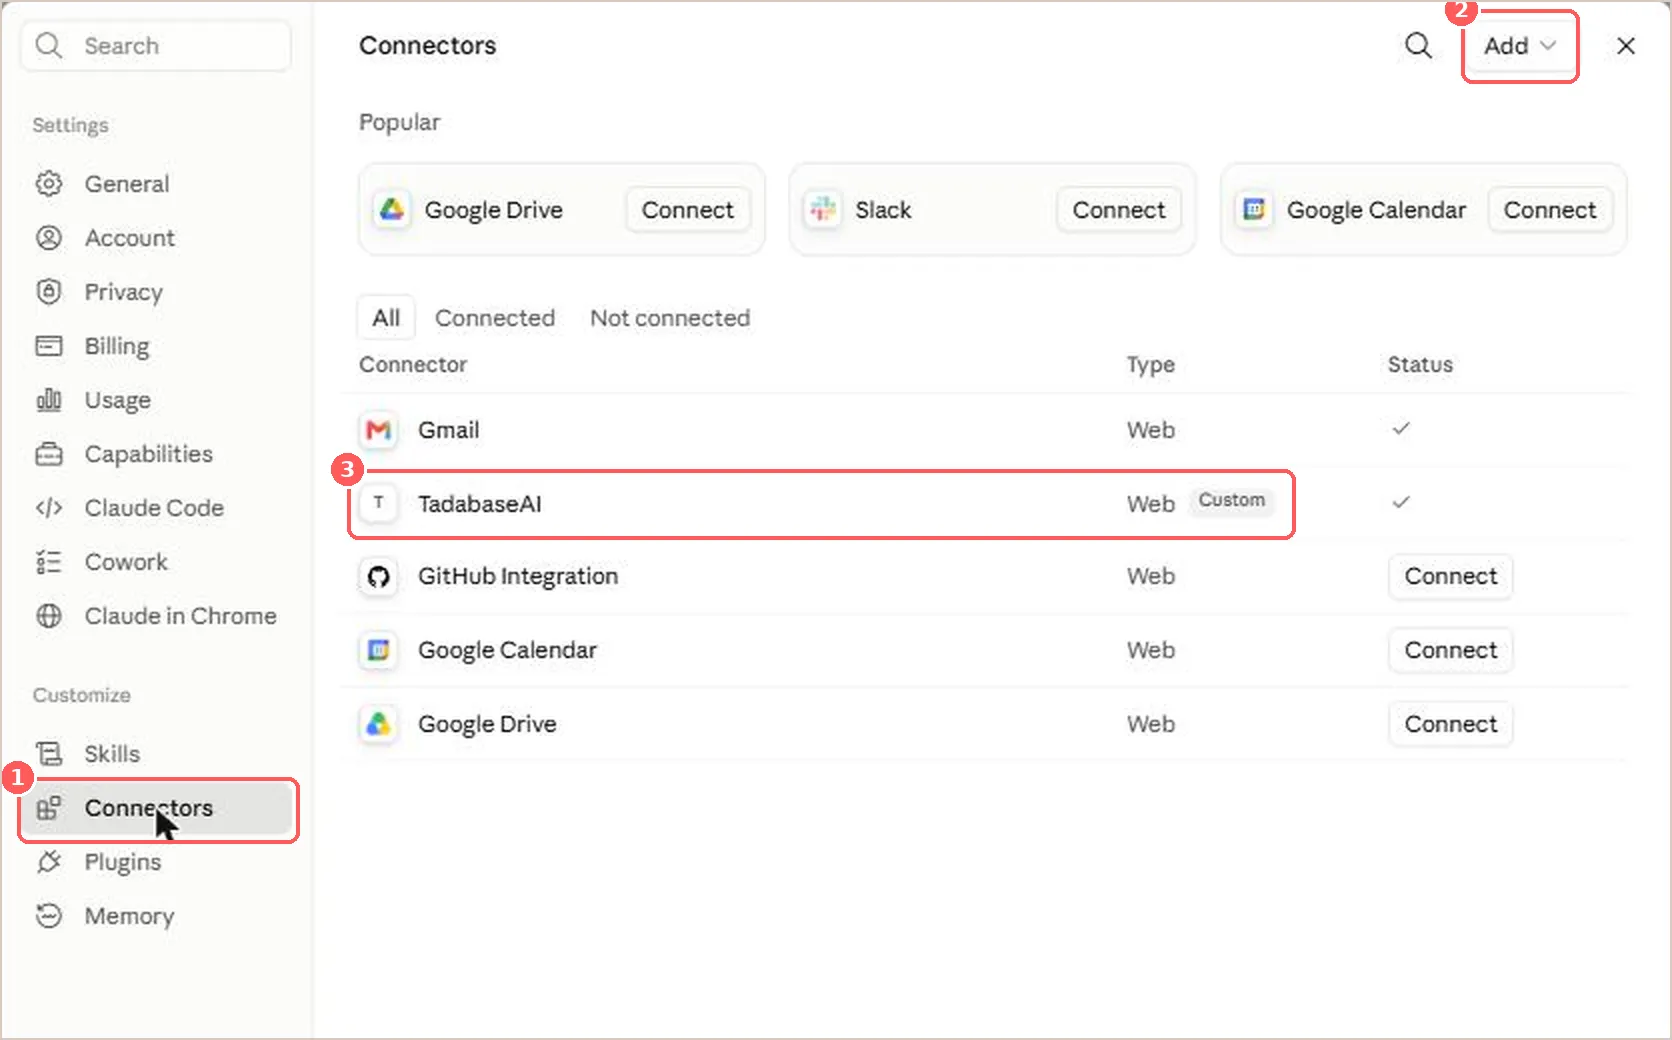
Task: Click the Plugins plug icon
Action: coord(49,862)
